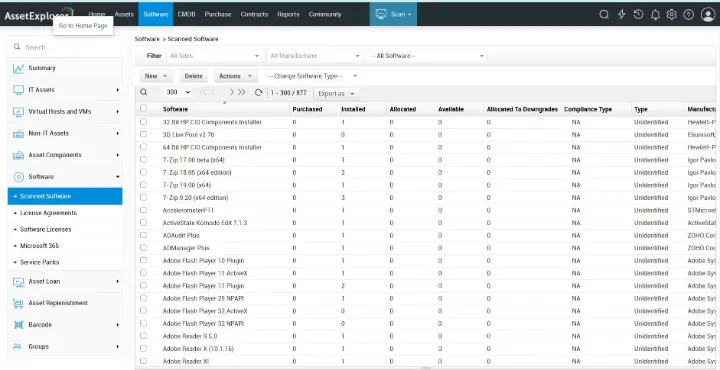Open the help question mark icon

[688, 14]
